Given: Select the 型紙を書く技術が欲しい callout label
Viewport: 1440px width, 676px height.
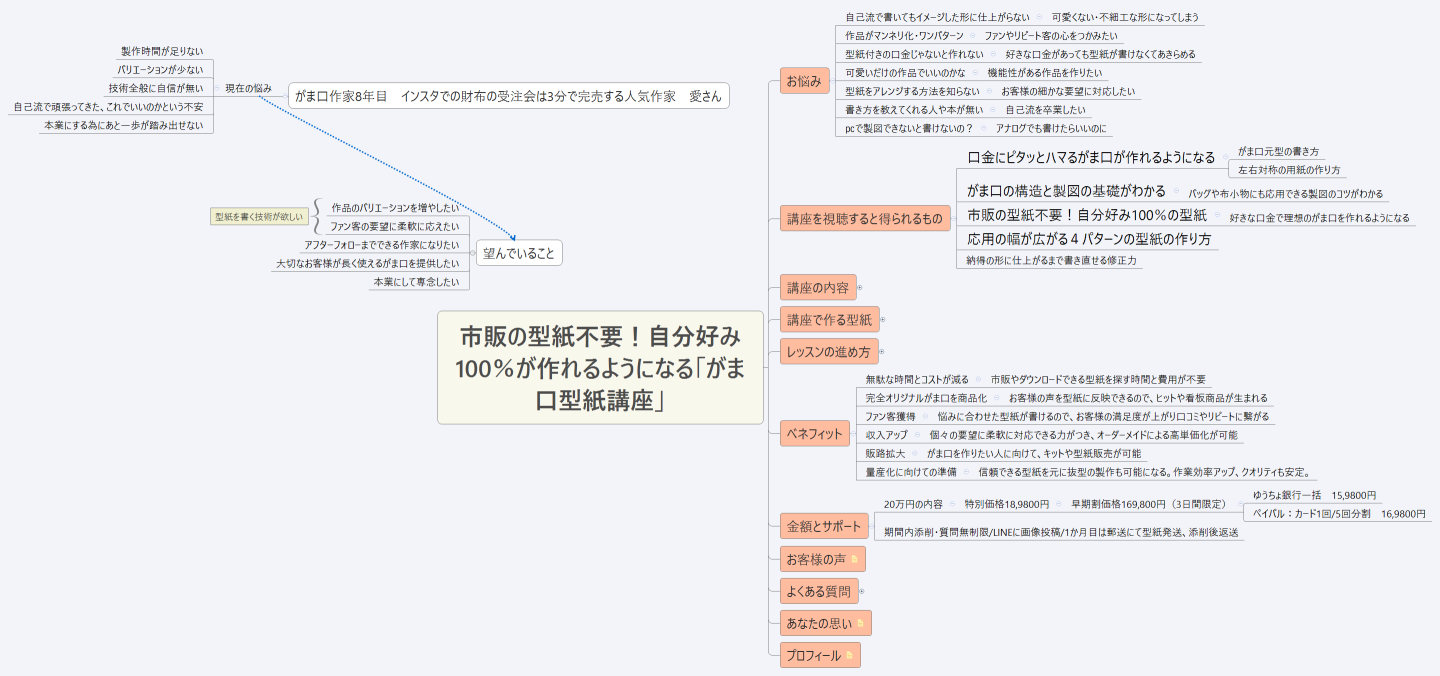Looking at the screenshot, I should tap(261, 215).
